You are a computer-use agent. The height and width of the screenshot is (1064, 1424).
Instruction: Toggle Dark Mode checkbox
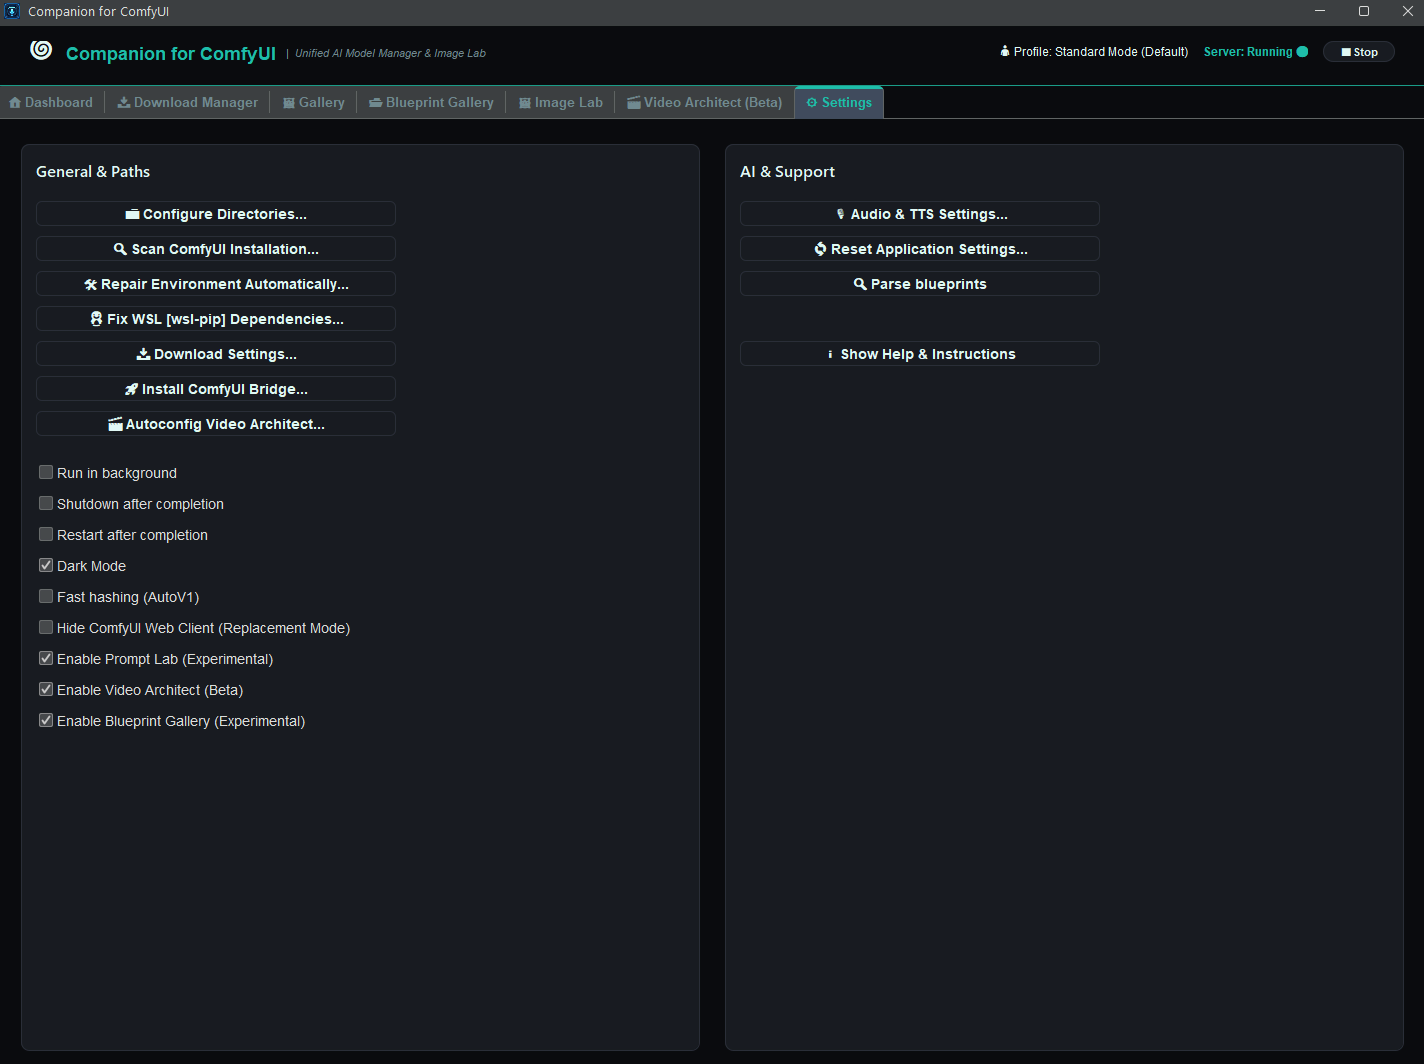tap(46, 565)
